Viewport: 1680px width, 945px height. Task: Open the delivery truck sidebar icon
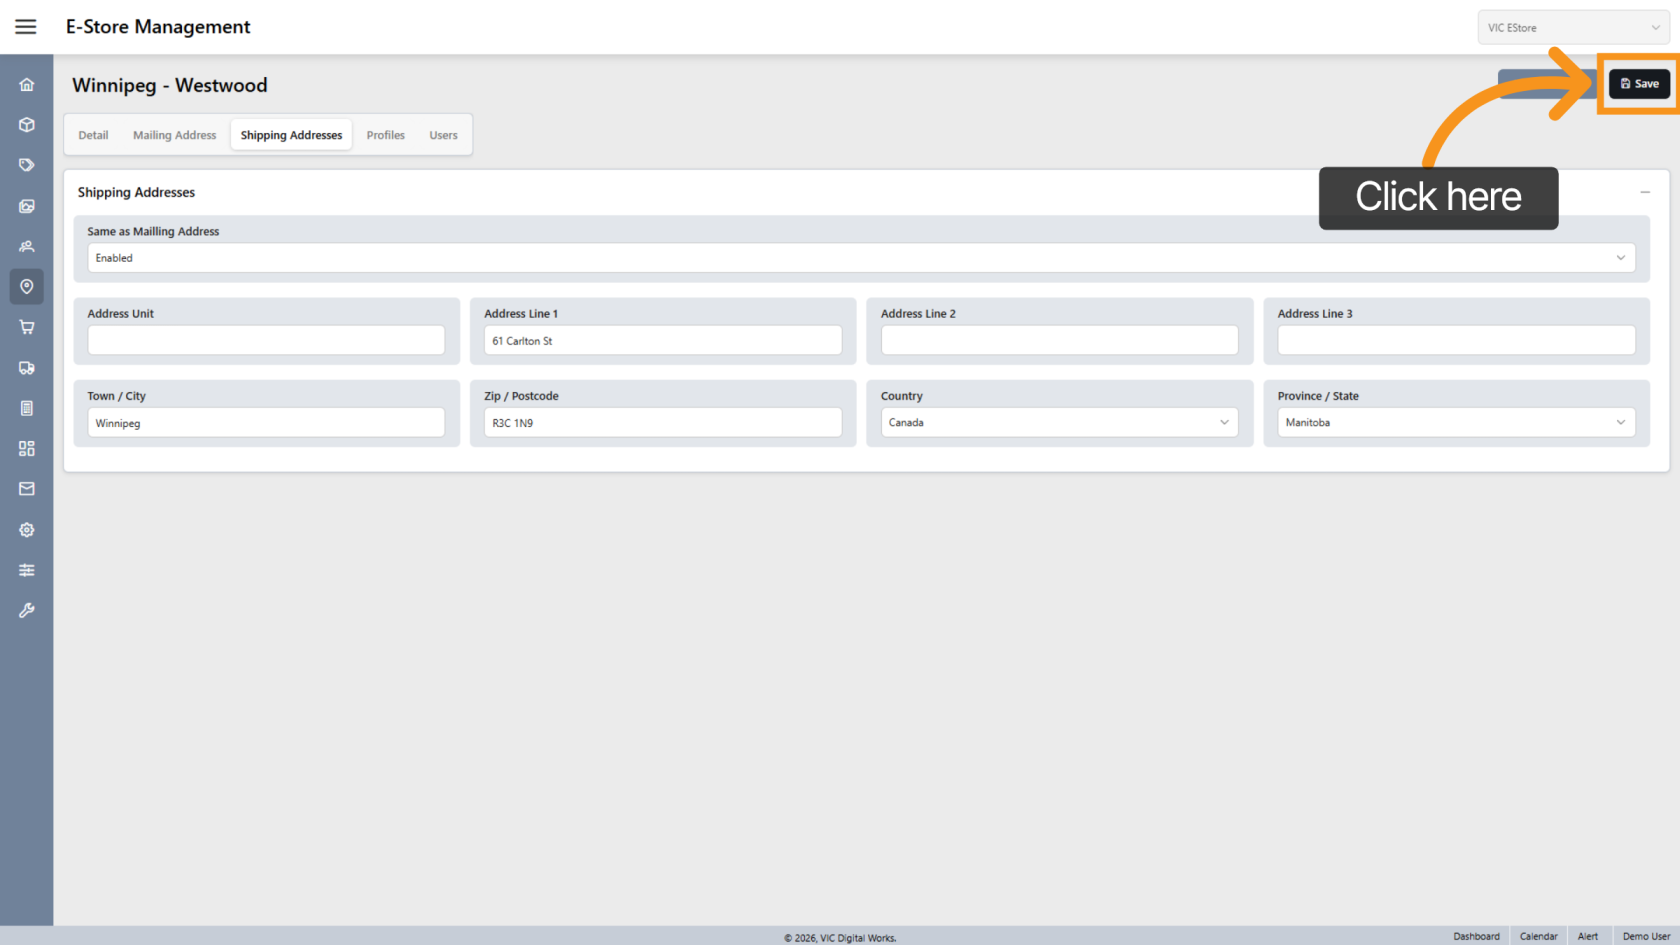click(x=27, y=368)
